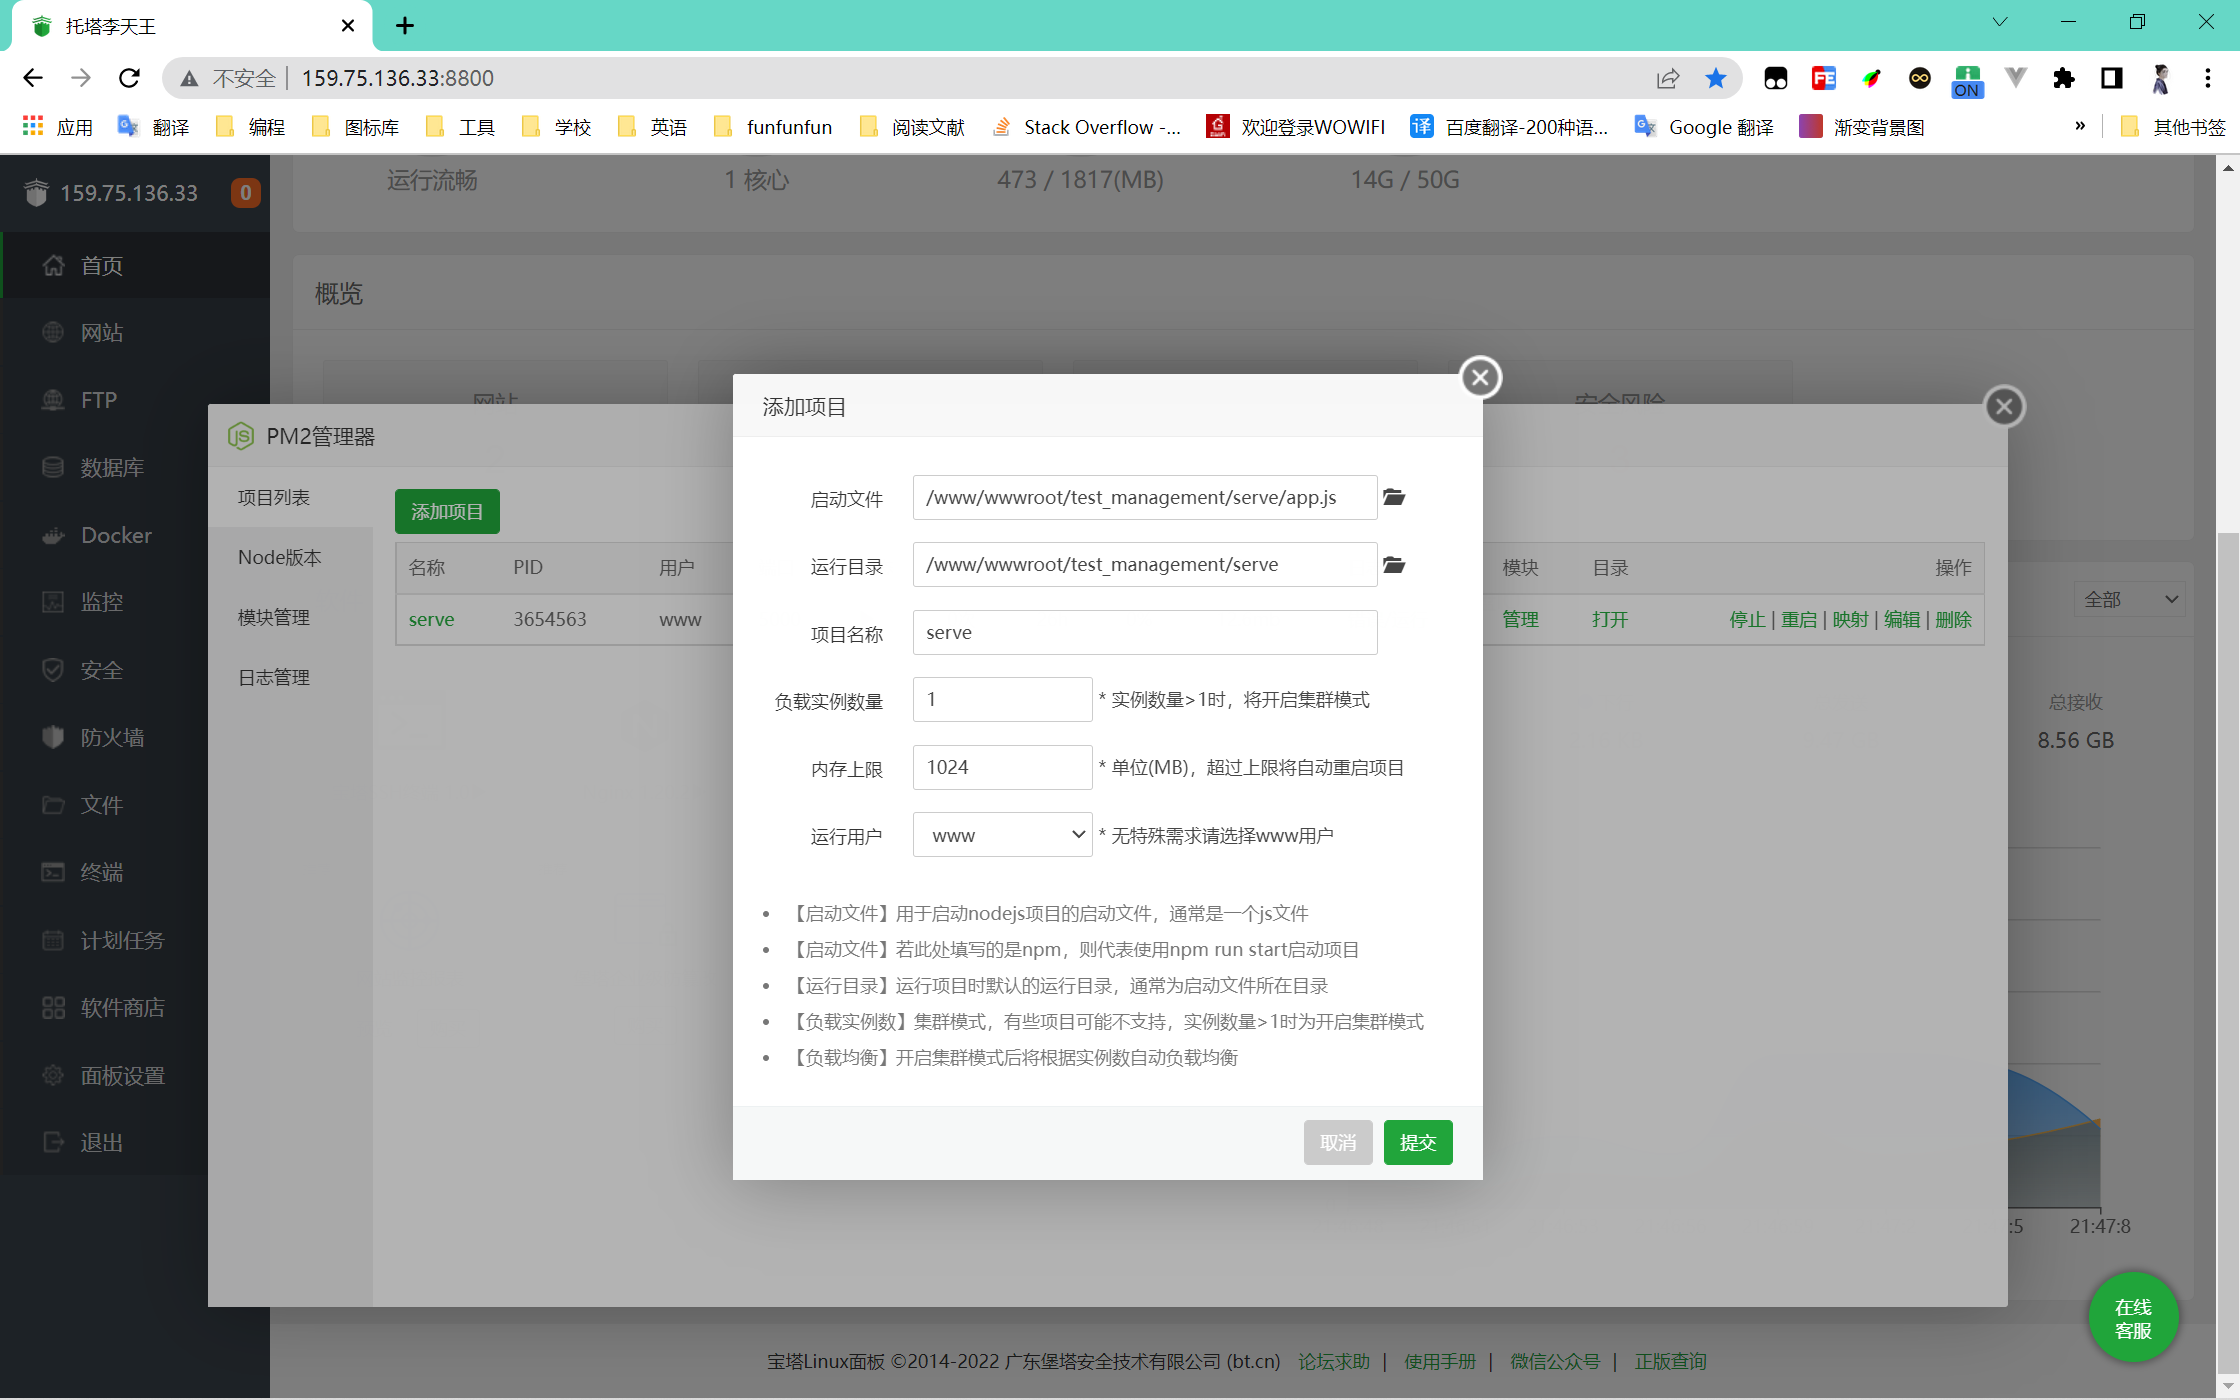Close the PM2管理器 window with X icon

(2004, 406)
